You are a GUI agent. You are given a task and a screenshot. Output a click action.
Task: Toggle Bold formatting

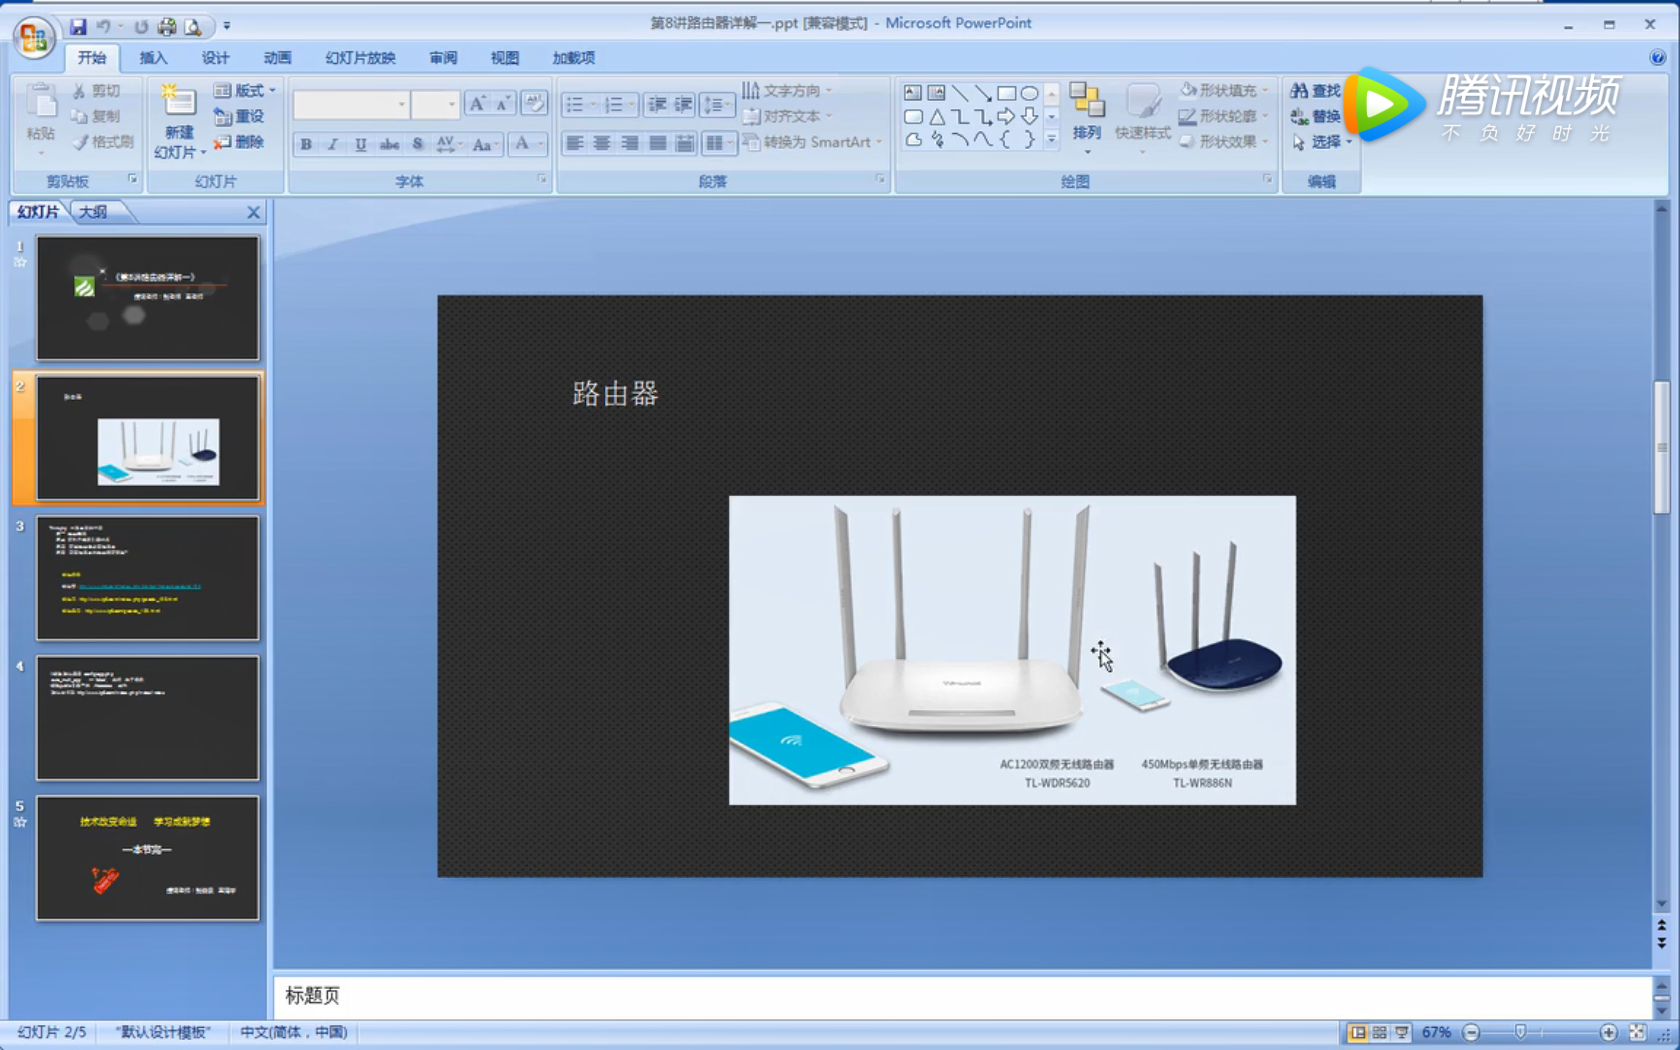coord(306,144)
